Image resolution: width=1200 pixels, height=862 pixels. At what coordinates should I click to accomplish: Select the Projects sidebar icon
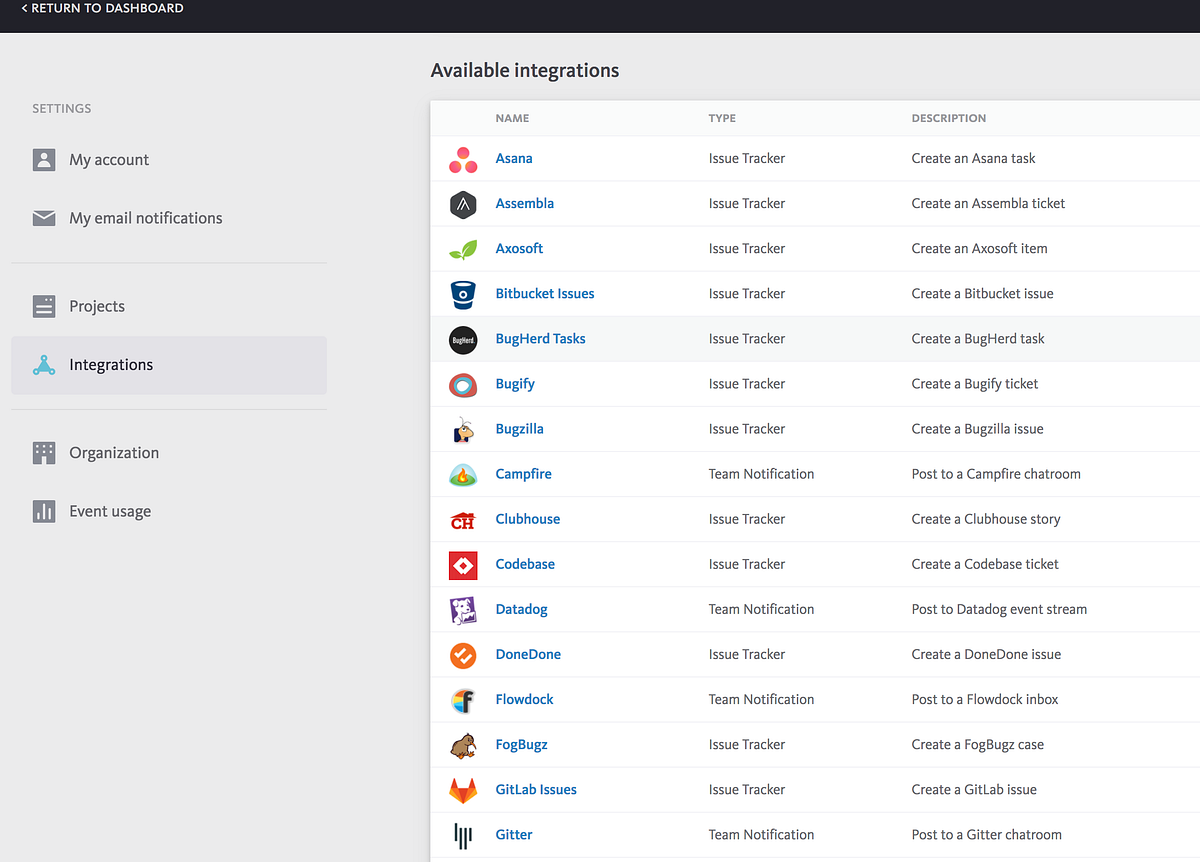(x=44, y=306)
